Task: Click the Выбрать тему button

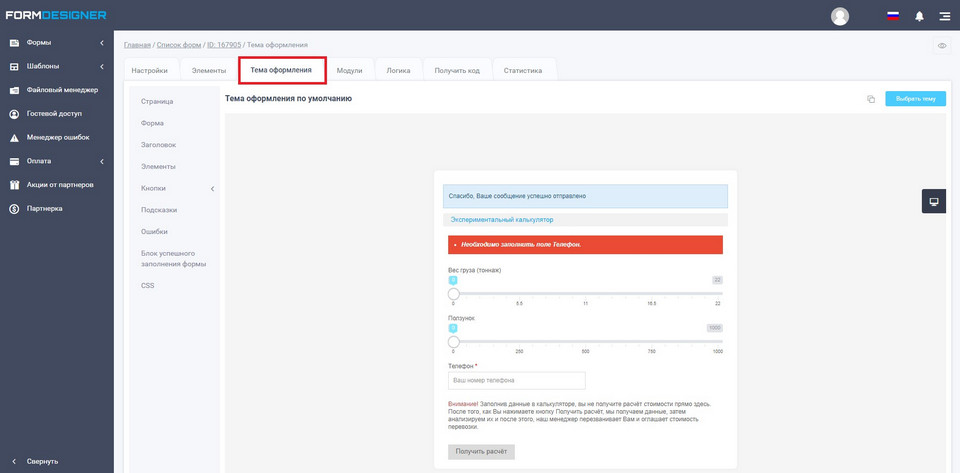Action: [x=915, y=99]
